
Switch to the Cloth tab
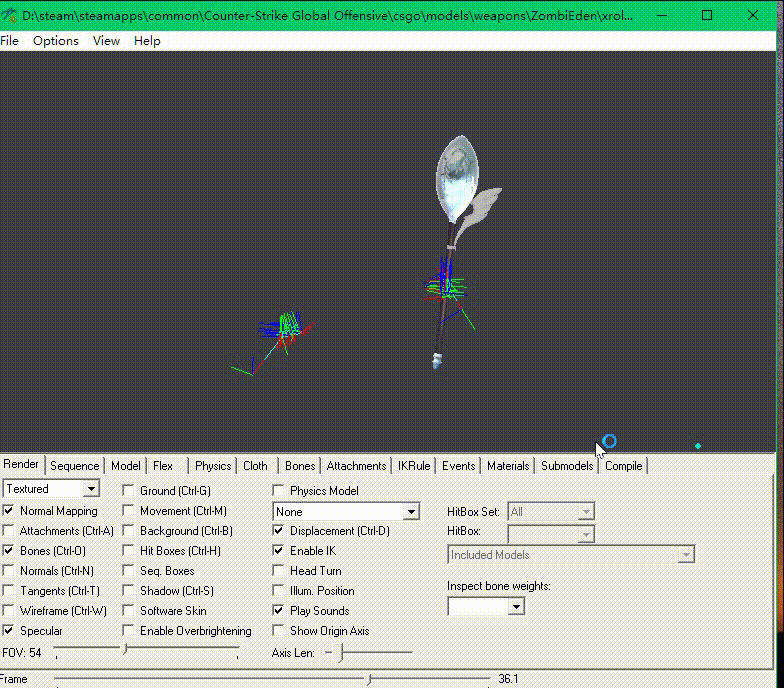click(255, 466)
